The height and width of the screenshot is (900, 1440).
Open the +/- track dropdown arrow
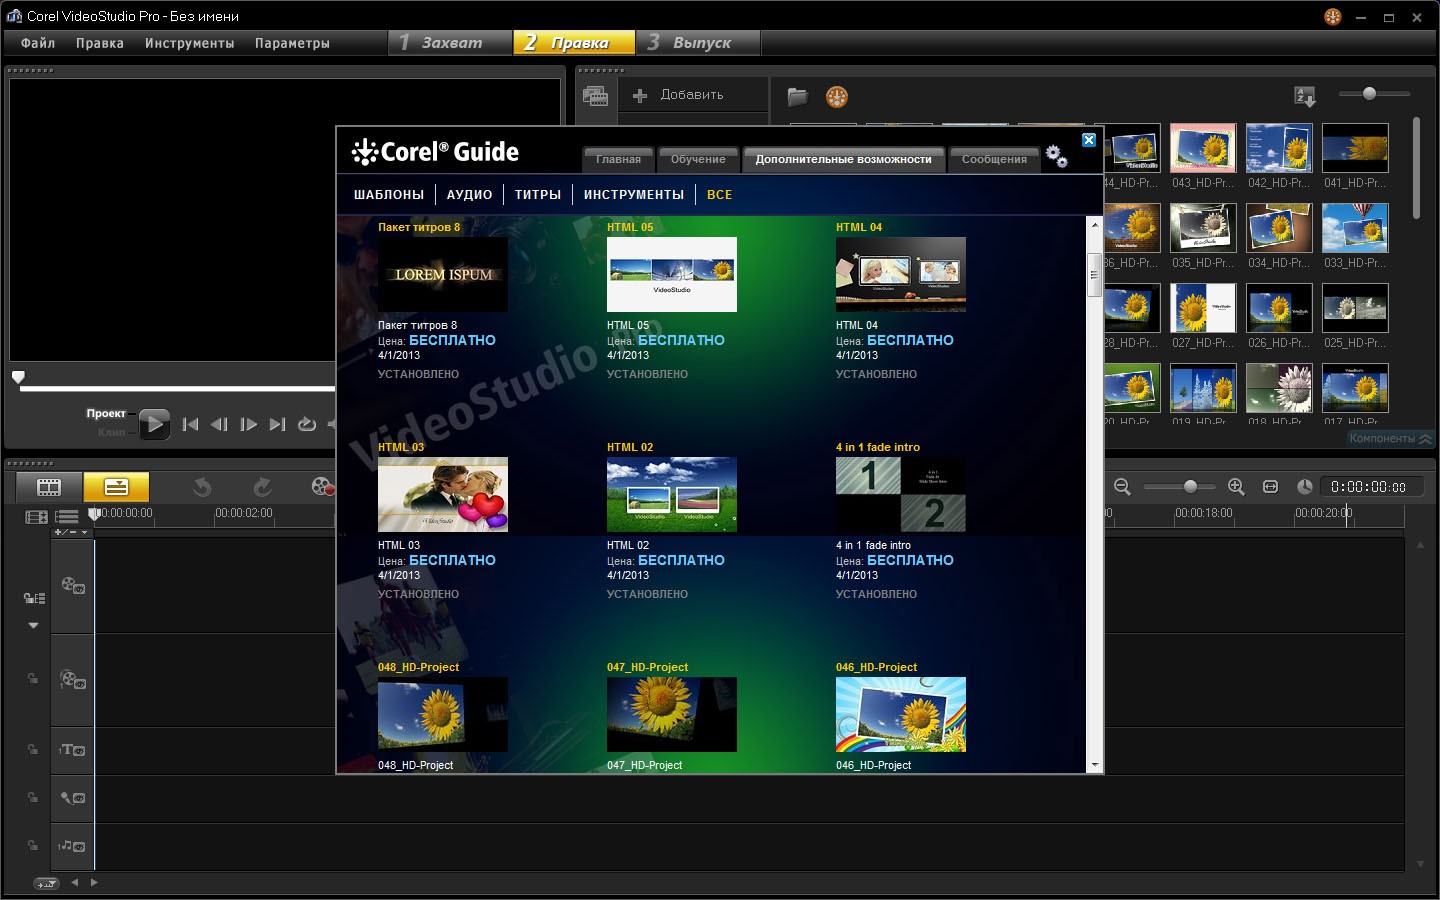[x=84, y=533]
